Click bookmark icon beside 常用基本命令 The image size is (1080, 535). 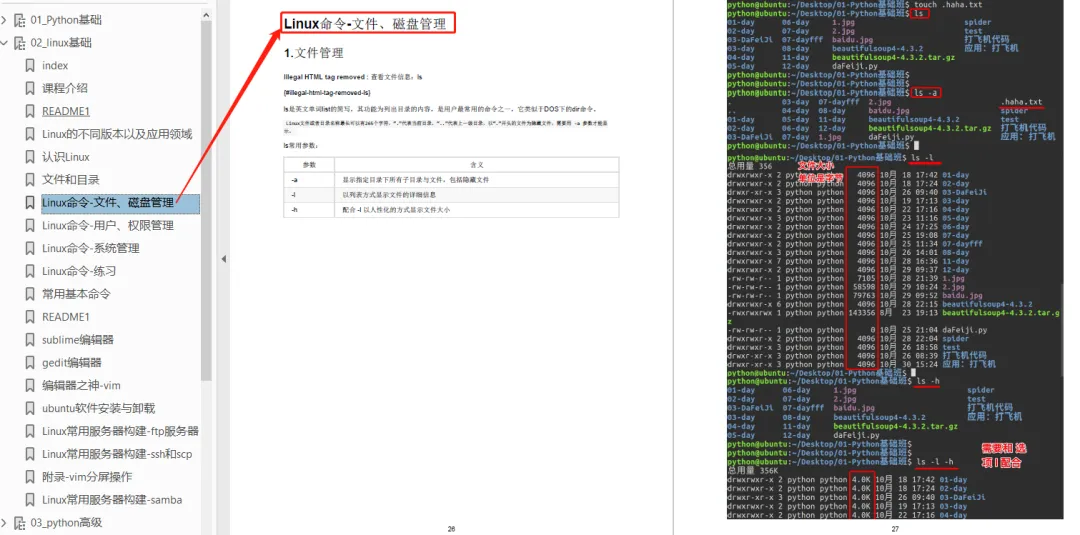coord(30,294)
